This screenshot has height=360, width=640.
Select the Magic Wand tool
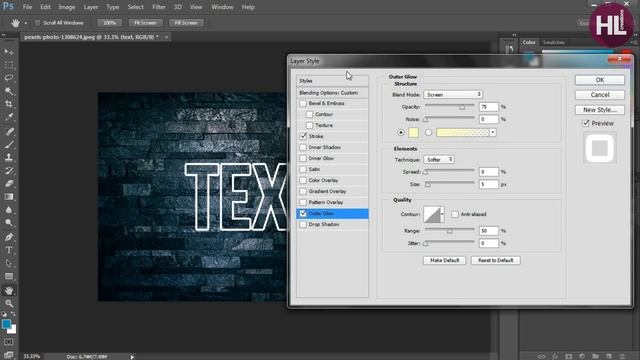9,91
